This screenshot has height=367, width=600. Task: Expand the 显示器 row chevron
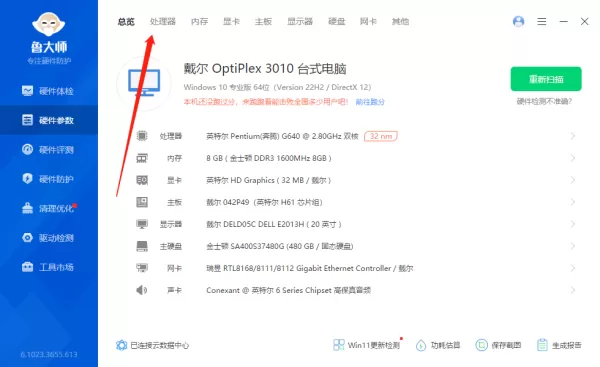572,224
